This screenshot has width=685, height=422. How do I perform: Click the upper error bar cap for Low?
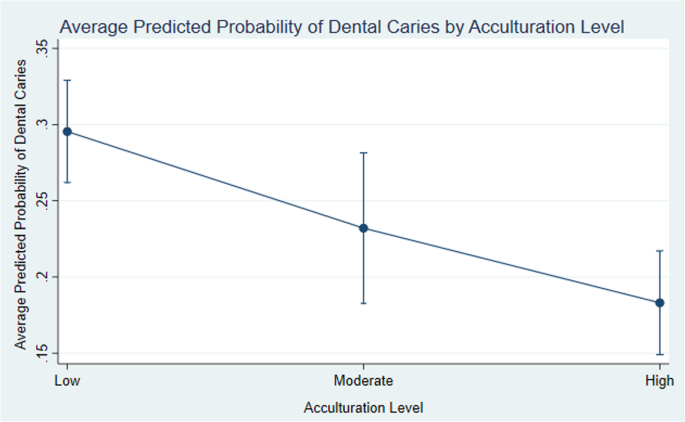tap(68, 80)
